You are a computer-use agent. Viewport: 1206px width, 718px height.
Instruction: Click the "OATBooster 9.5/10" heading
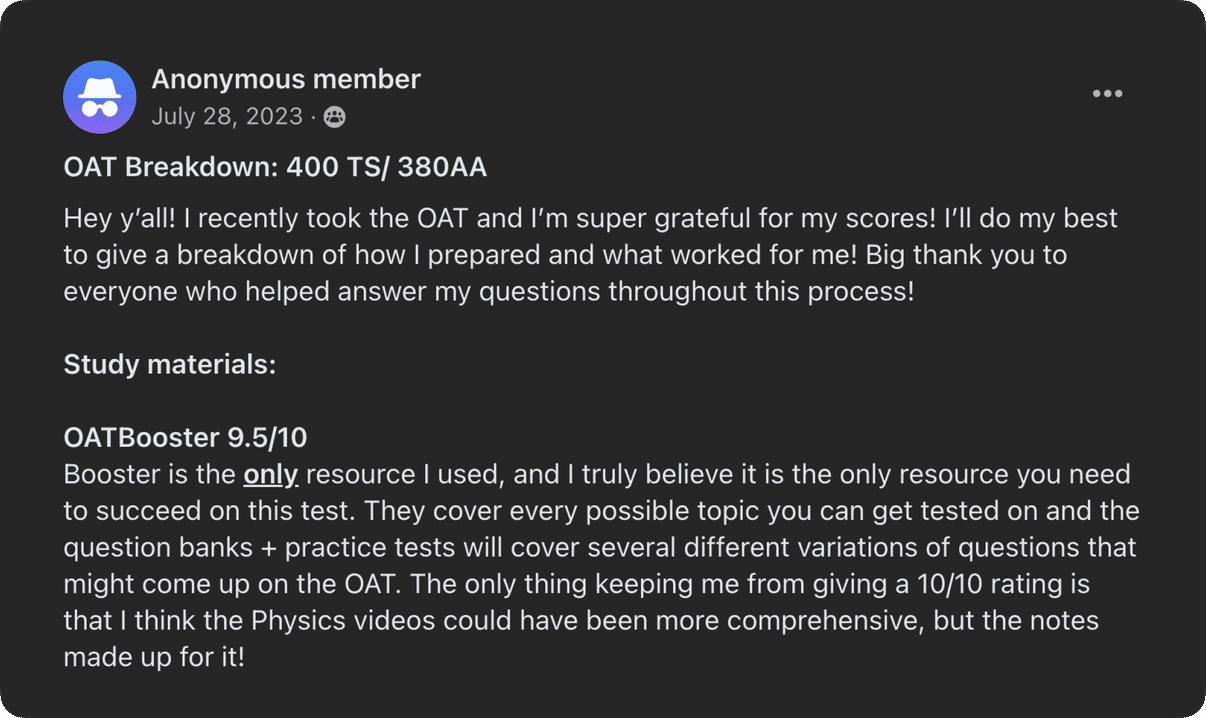point(185,437)
